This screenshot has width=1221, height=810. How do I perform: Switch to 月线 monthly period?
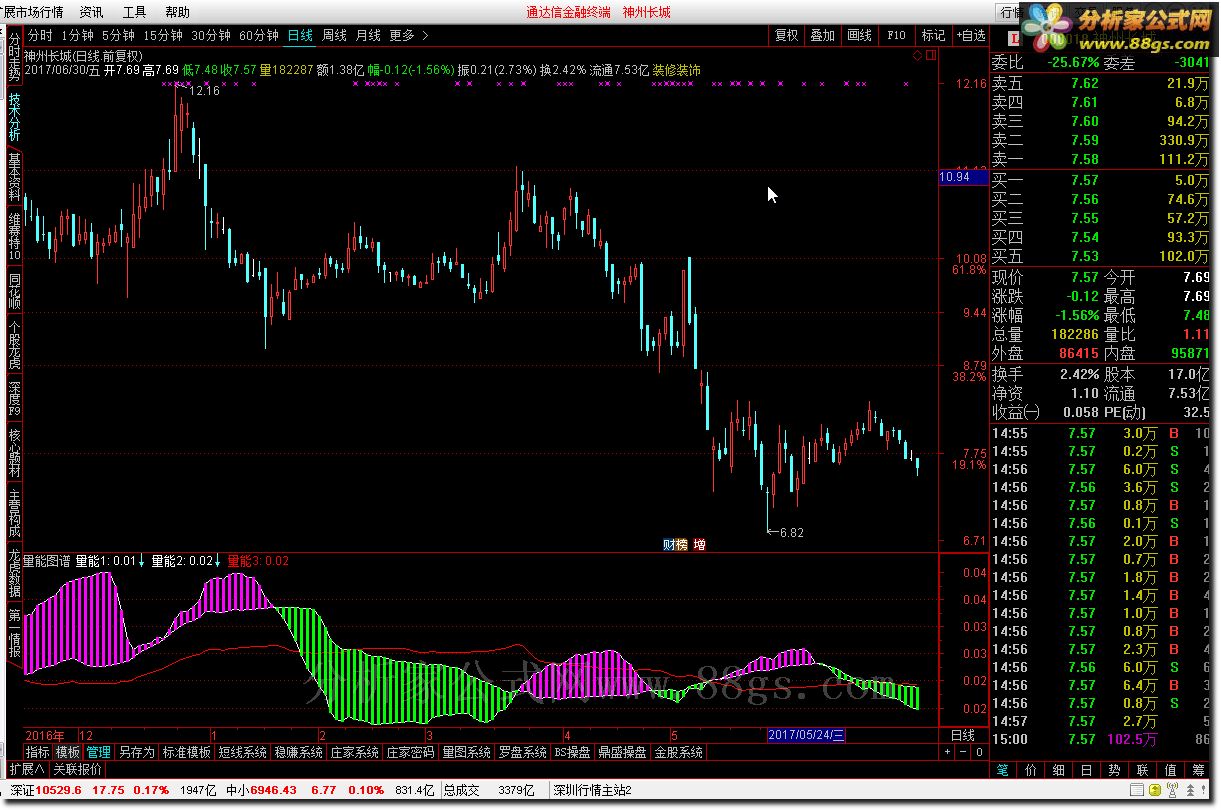point(368,35)
